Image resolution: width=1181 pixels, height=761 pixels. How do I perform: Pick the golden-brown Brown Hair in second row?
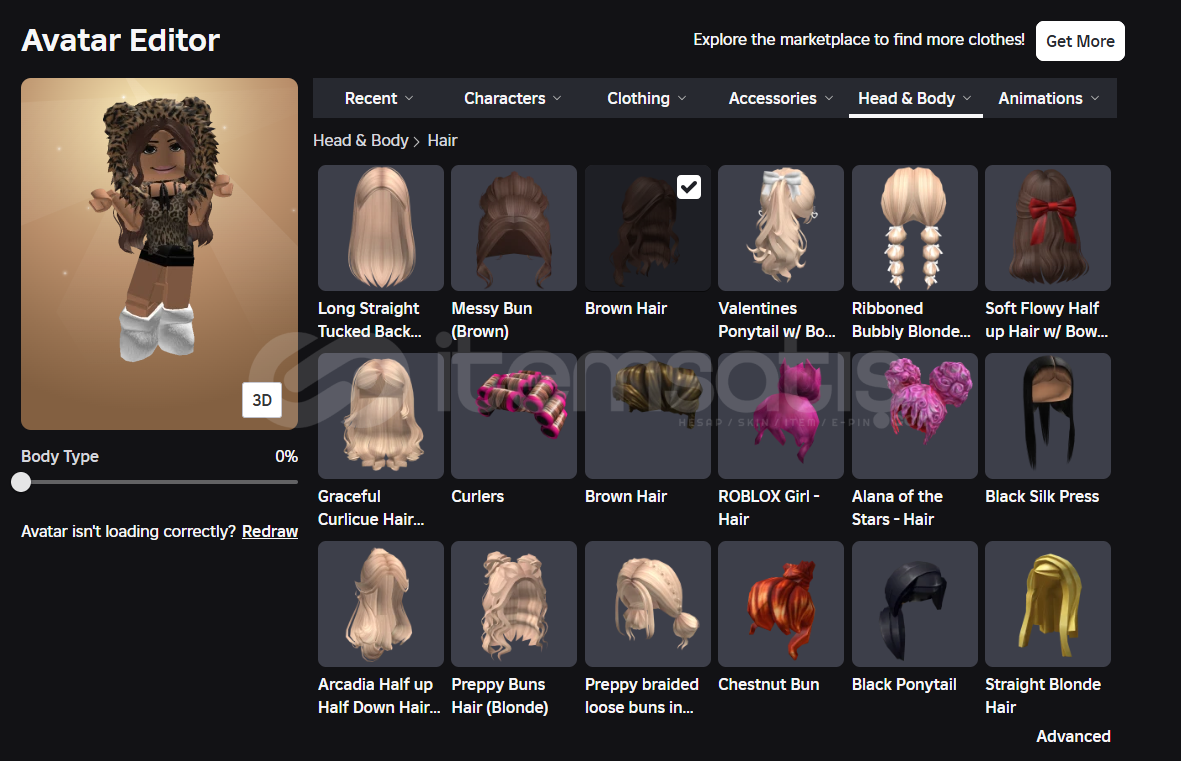pos(648,416)
